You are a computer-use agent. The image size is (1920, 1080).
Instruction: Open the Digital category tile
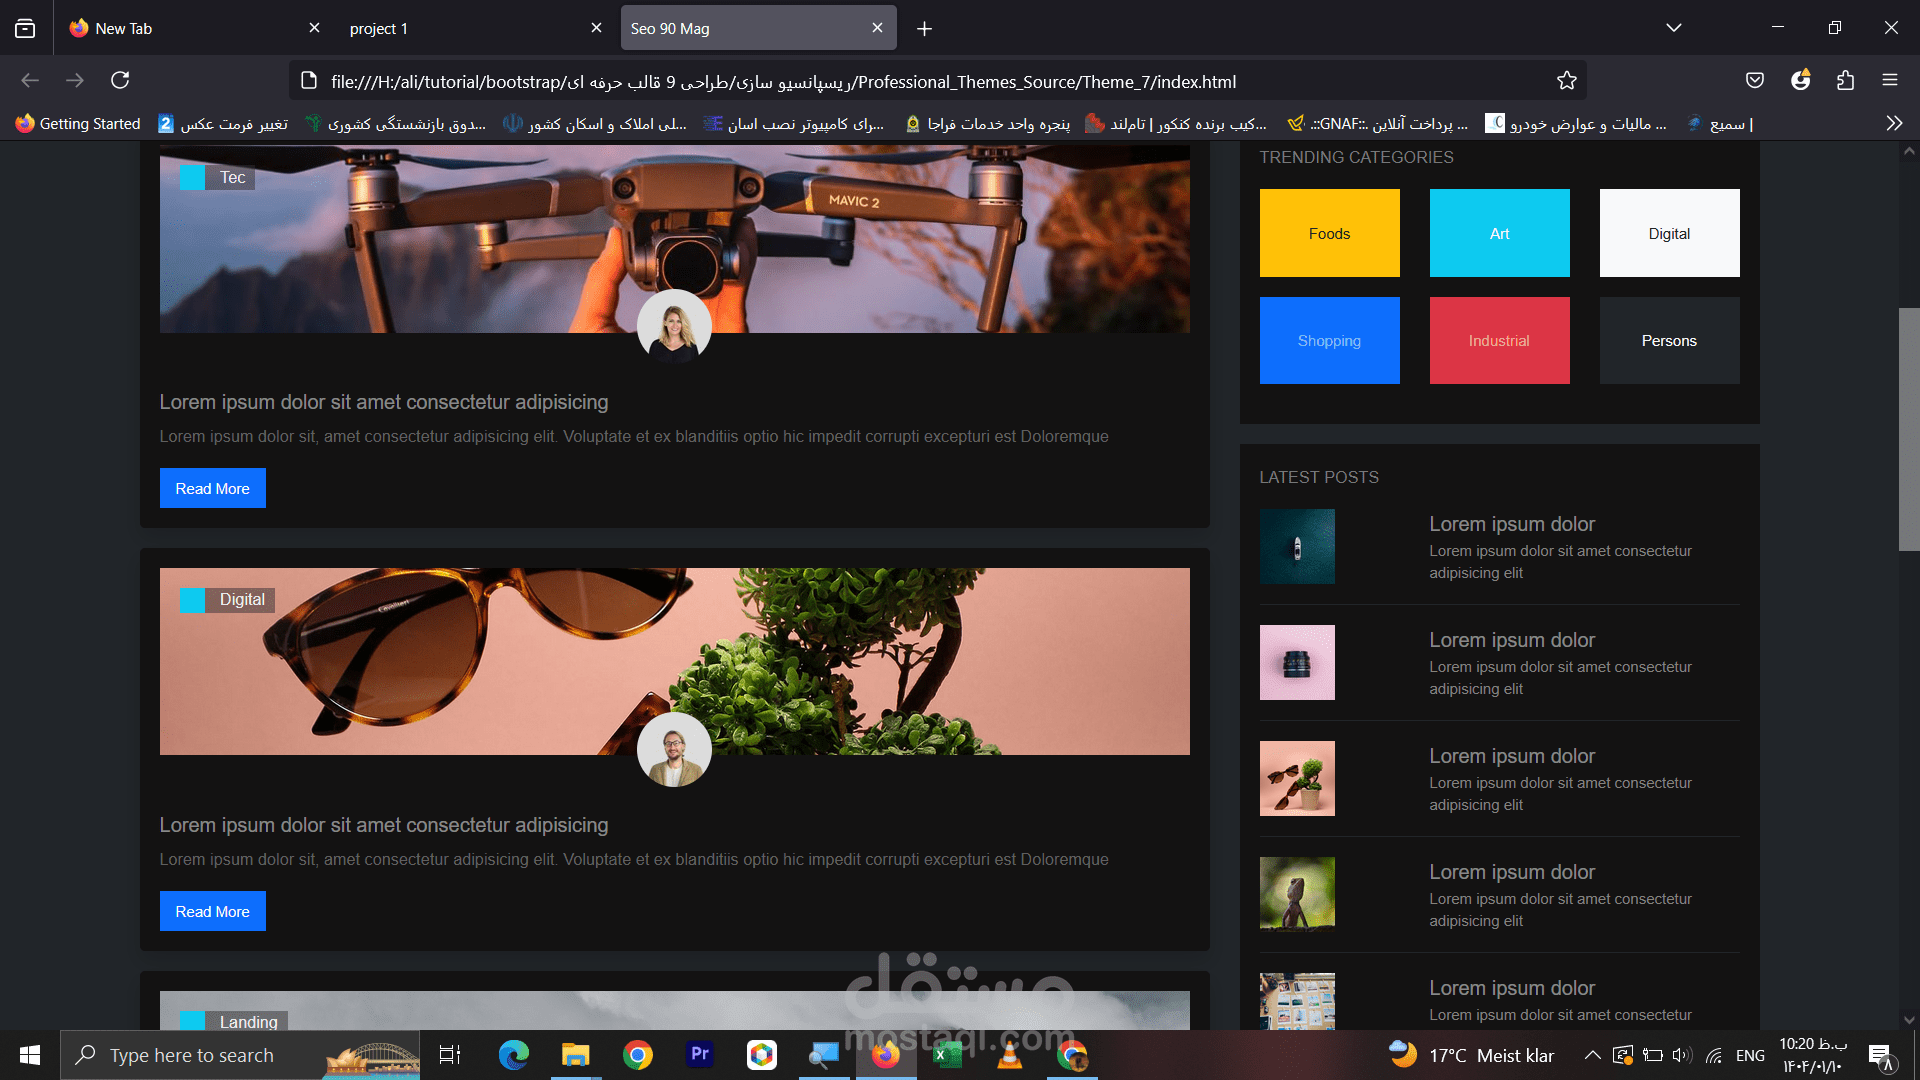tap(1669, 233)
